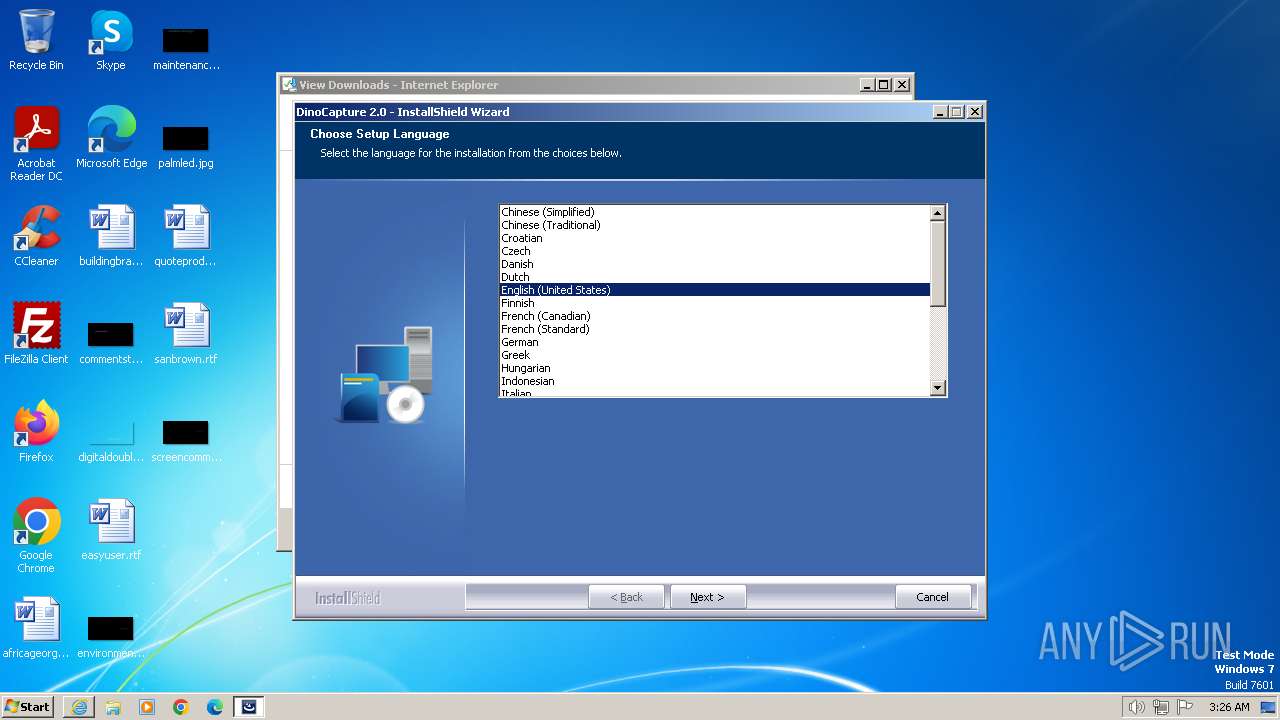Image resolution: width=1280 pixels, height=720 pixels.
Task: Minimize the InstallShield Wizard window
Action: pos(941,112)
